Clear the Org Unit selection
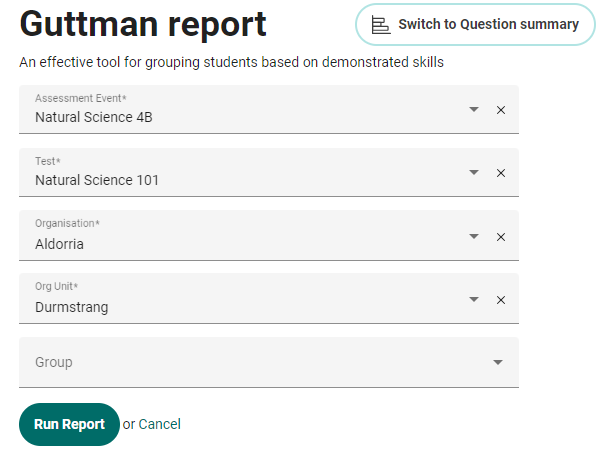Screen dimensions: 600x462 click(501, 300)
